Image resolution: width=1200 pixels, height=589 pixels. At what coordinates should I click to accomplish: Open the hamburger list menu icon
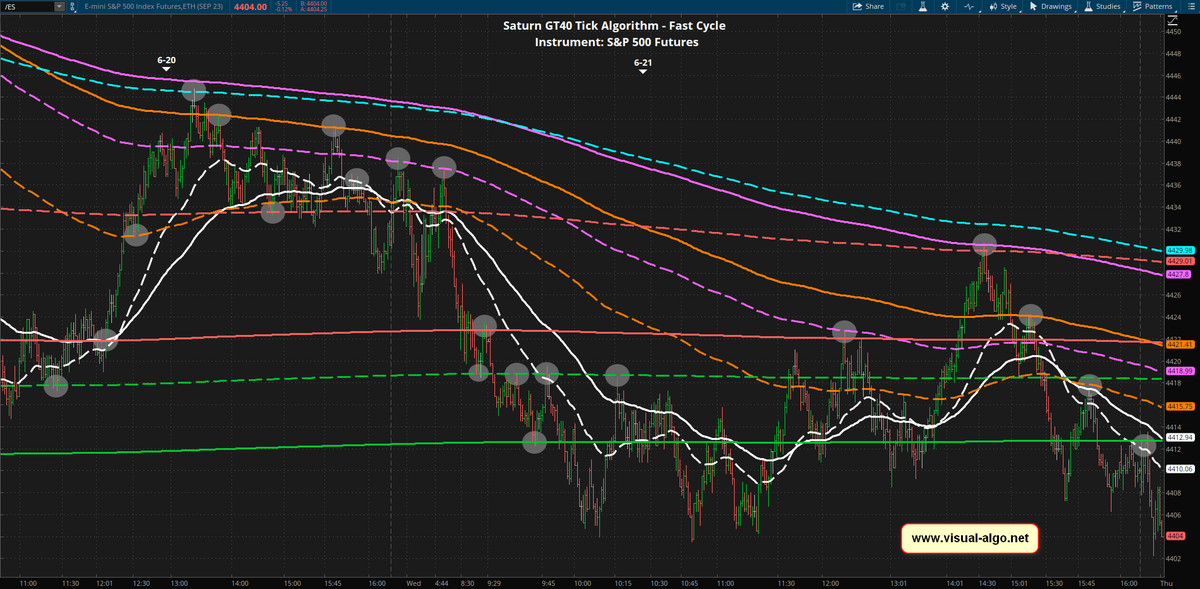(1190, 7)
